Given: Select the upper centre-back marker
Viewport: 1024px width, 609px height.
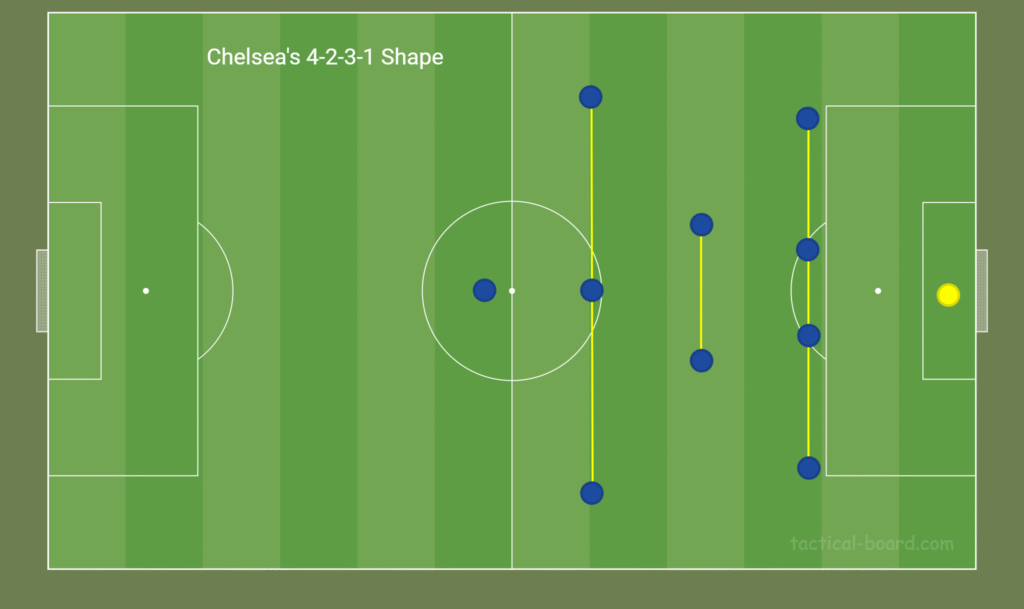Looking at the screenshot, I should coord(808,249).
